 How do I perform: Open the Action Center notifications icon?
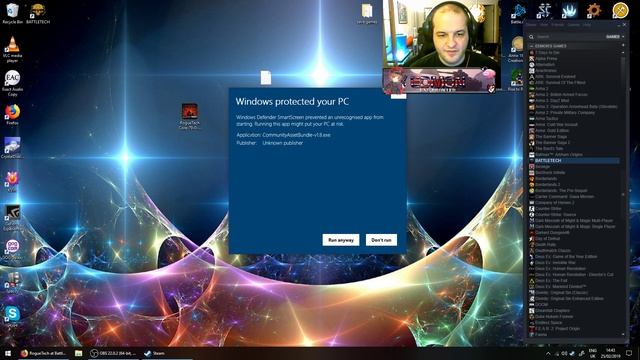[629, 353]
